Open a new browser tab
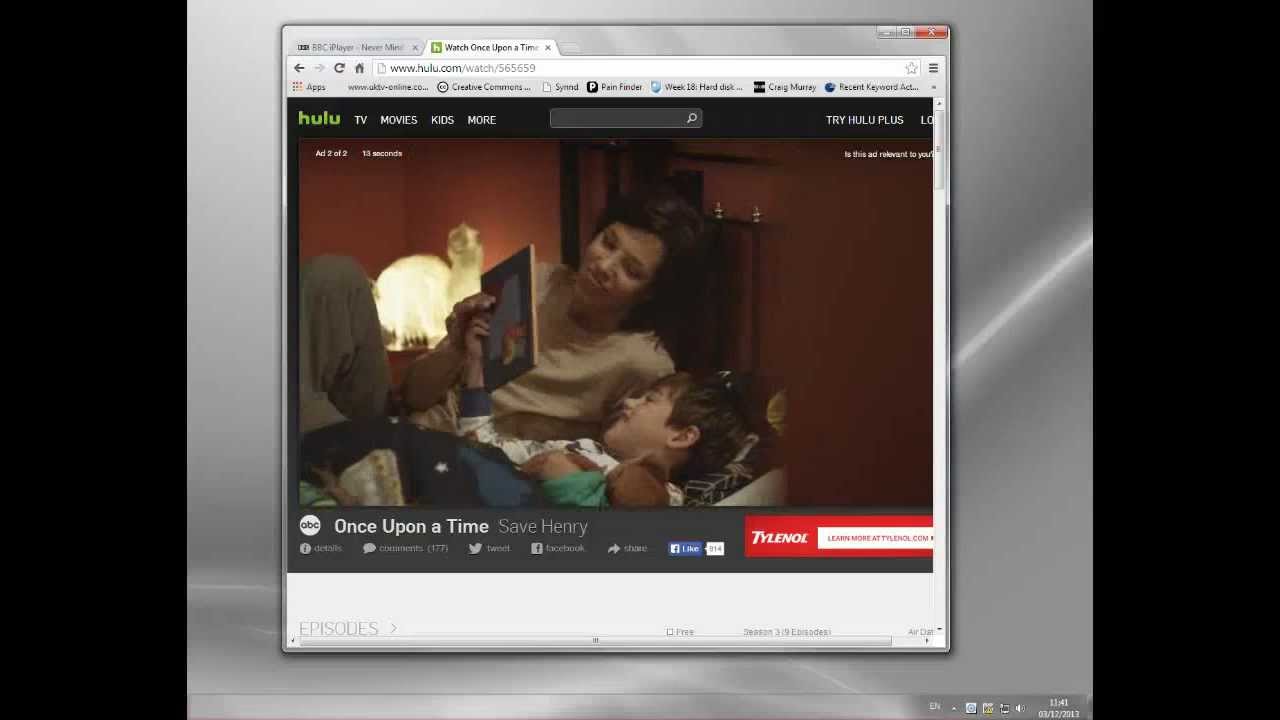Screen dimensions: 1280x720 point(571,47)
